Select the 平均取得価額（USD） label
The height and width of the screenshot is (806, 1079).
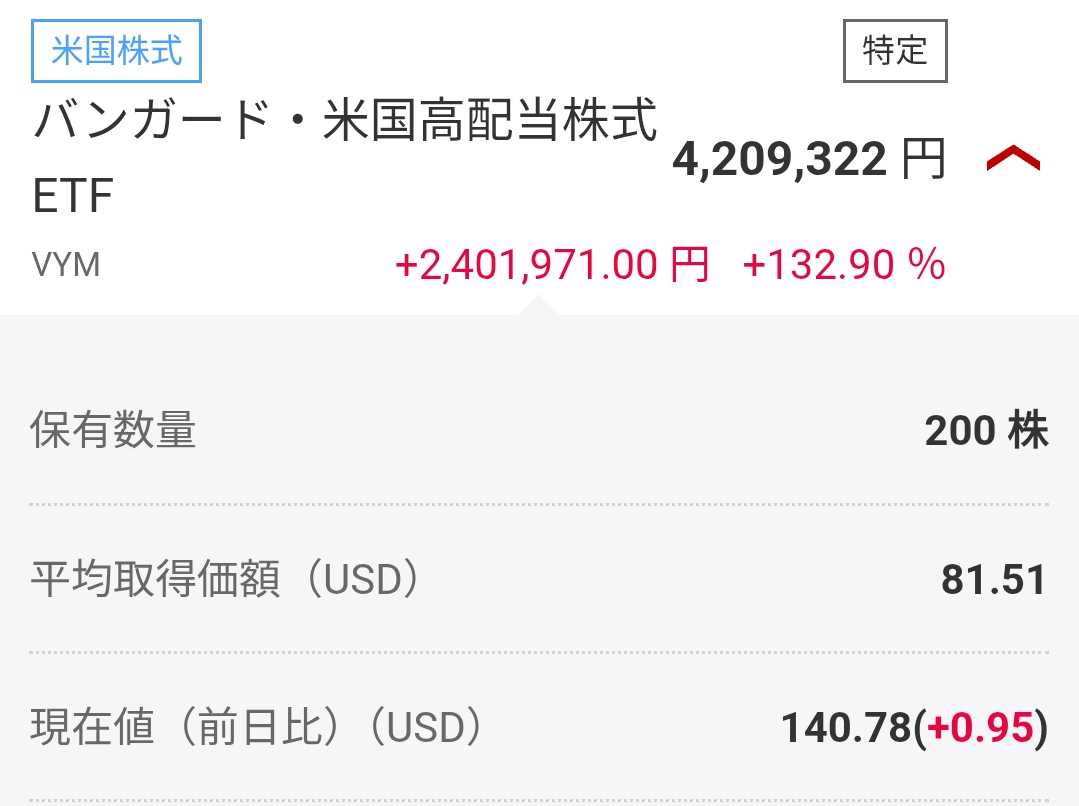pos(224,580)
